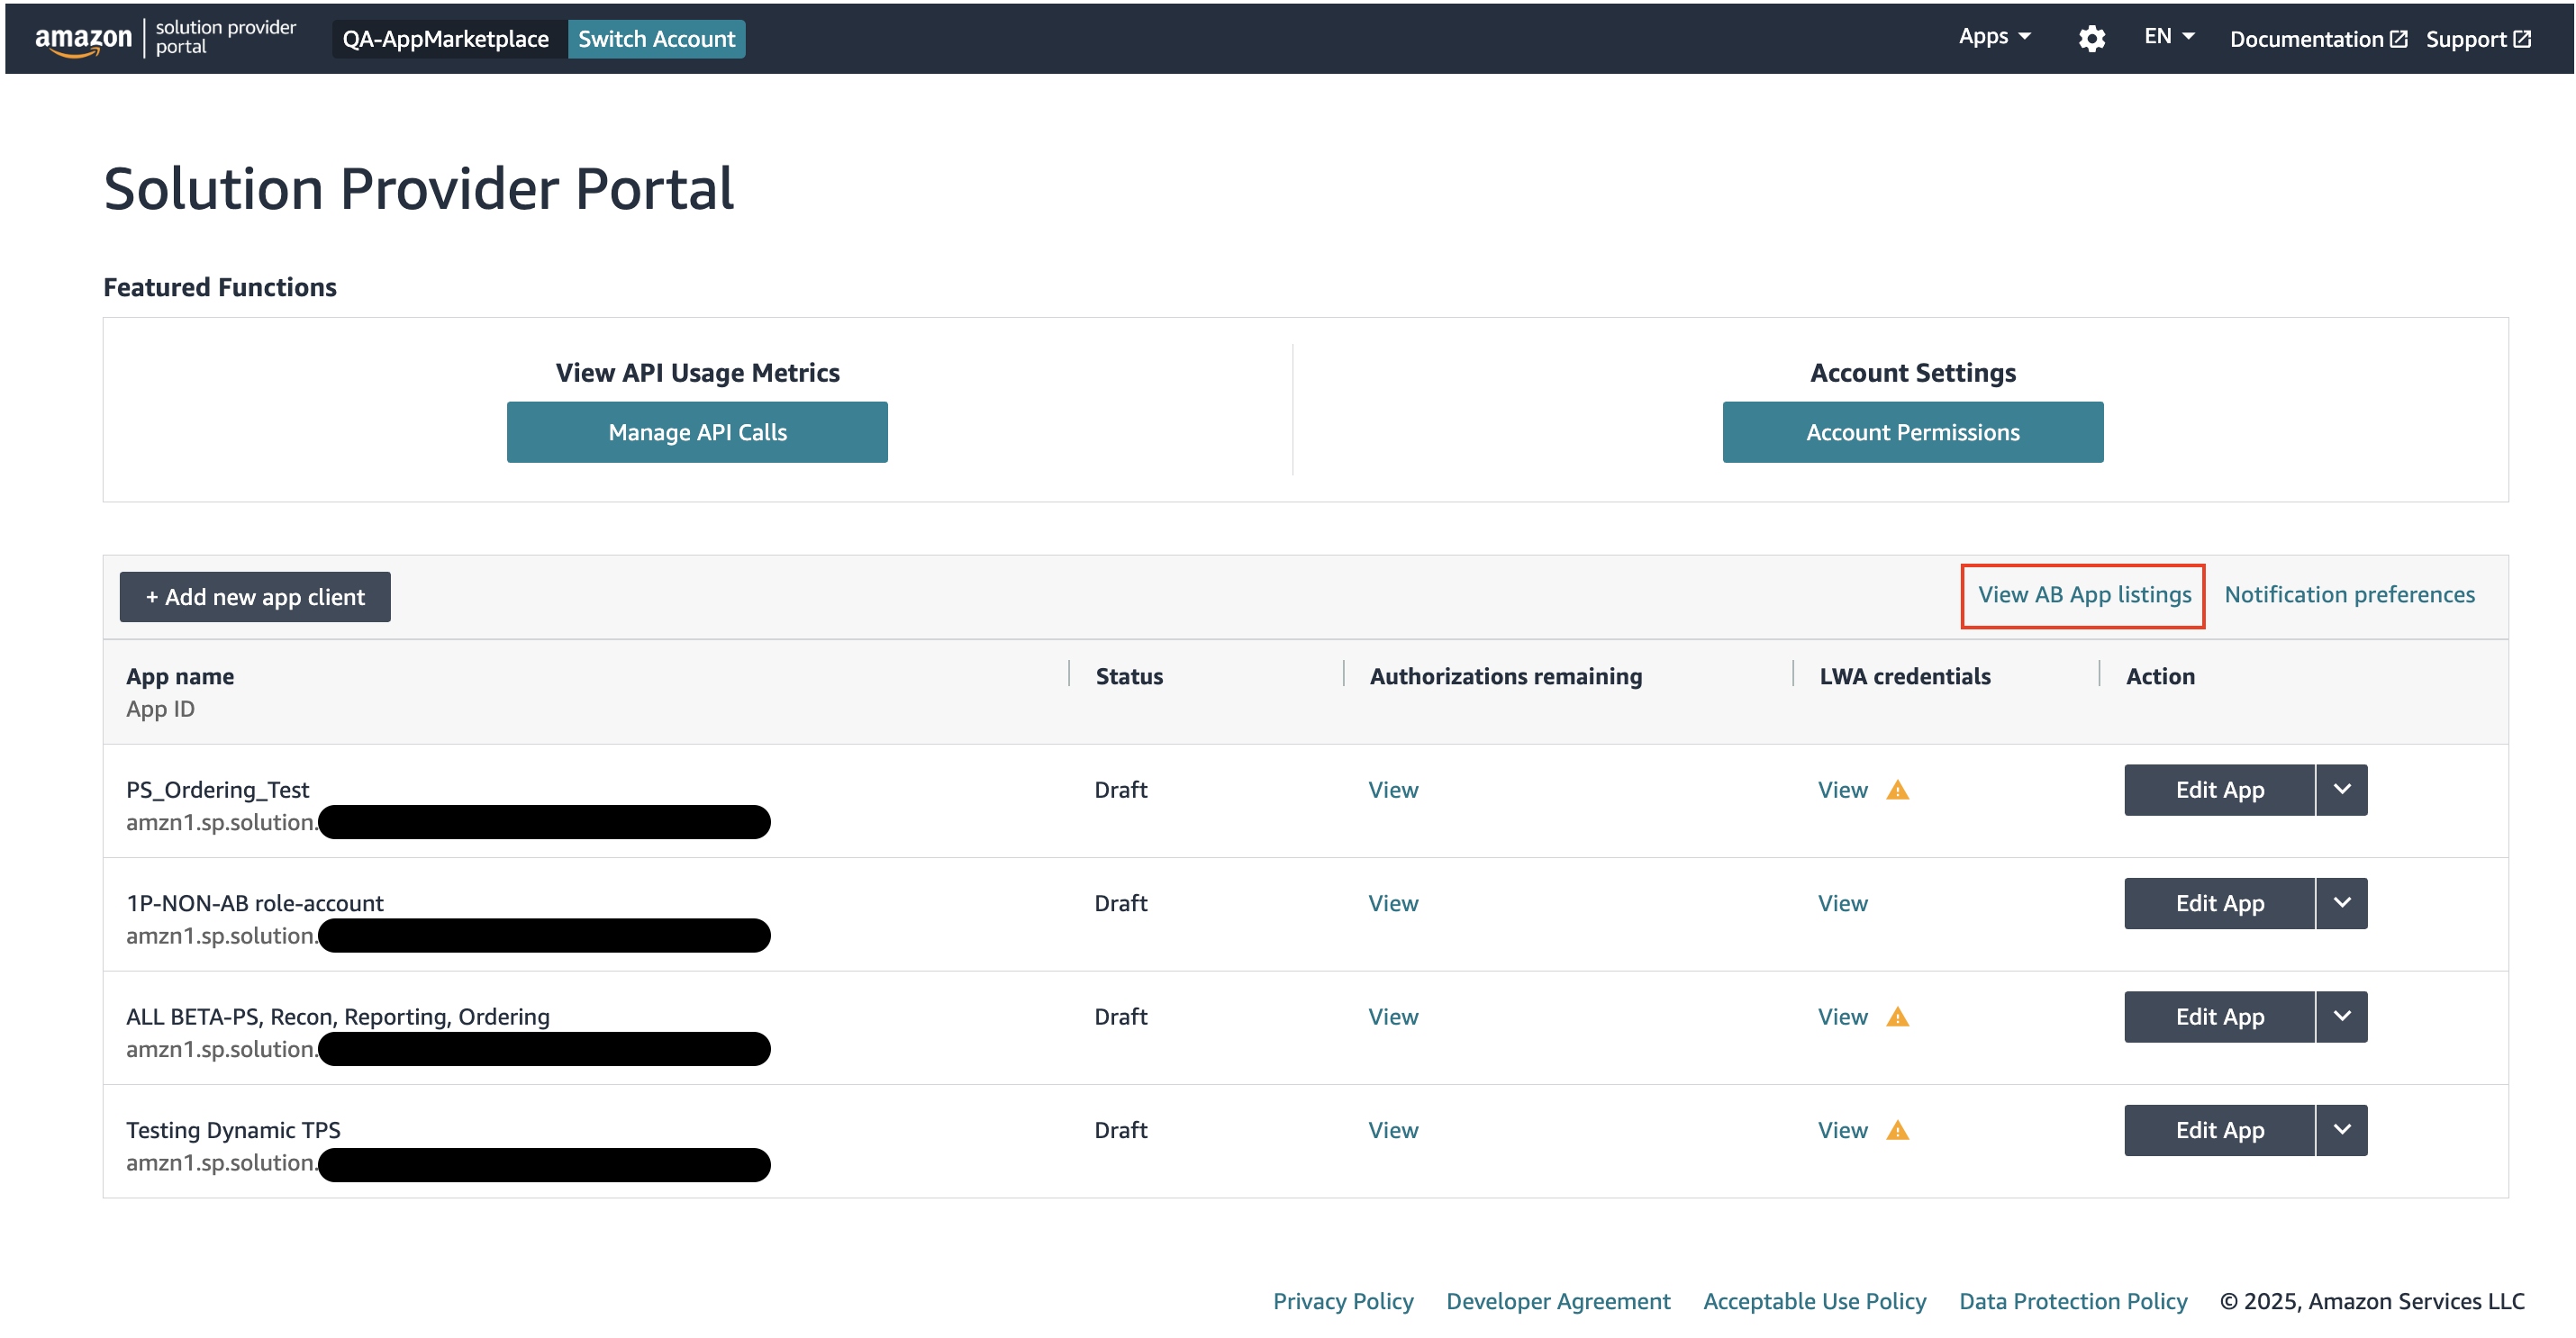
Task: Click the Status column header
Action: (x=1129, y=677)
